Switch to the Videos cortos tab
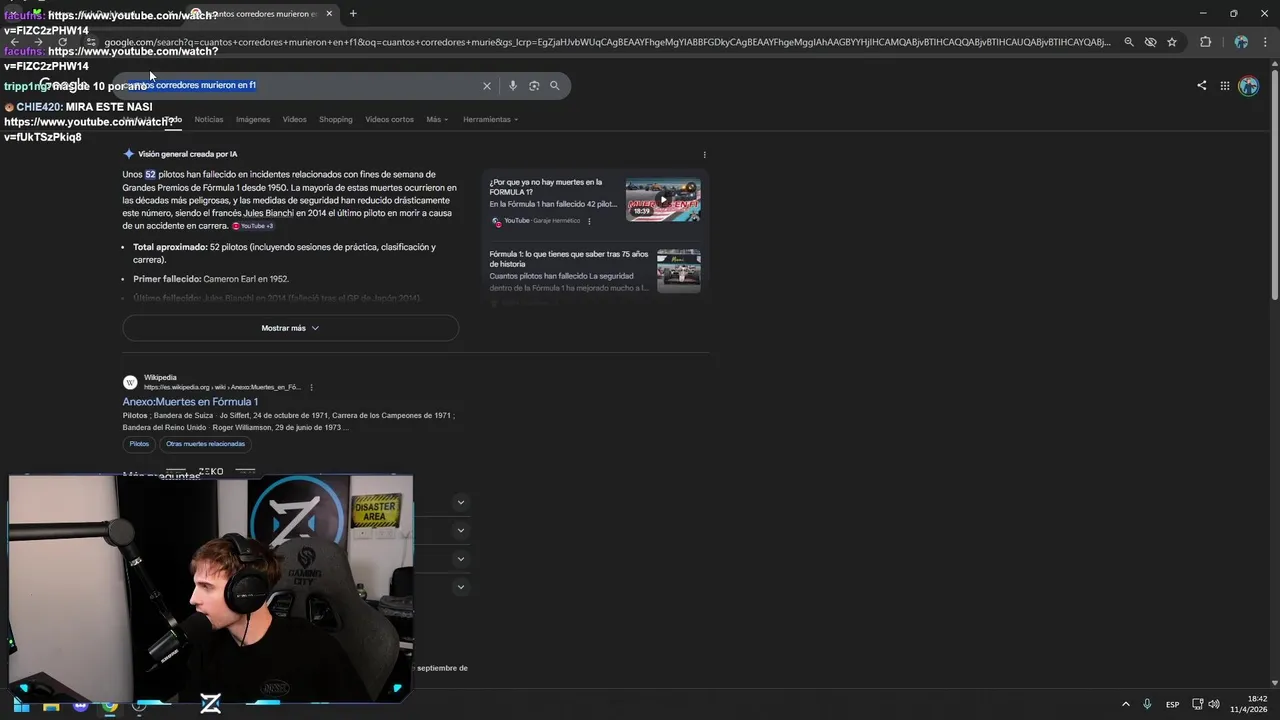 coord(389,120)
